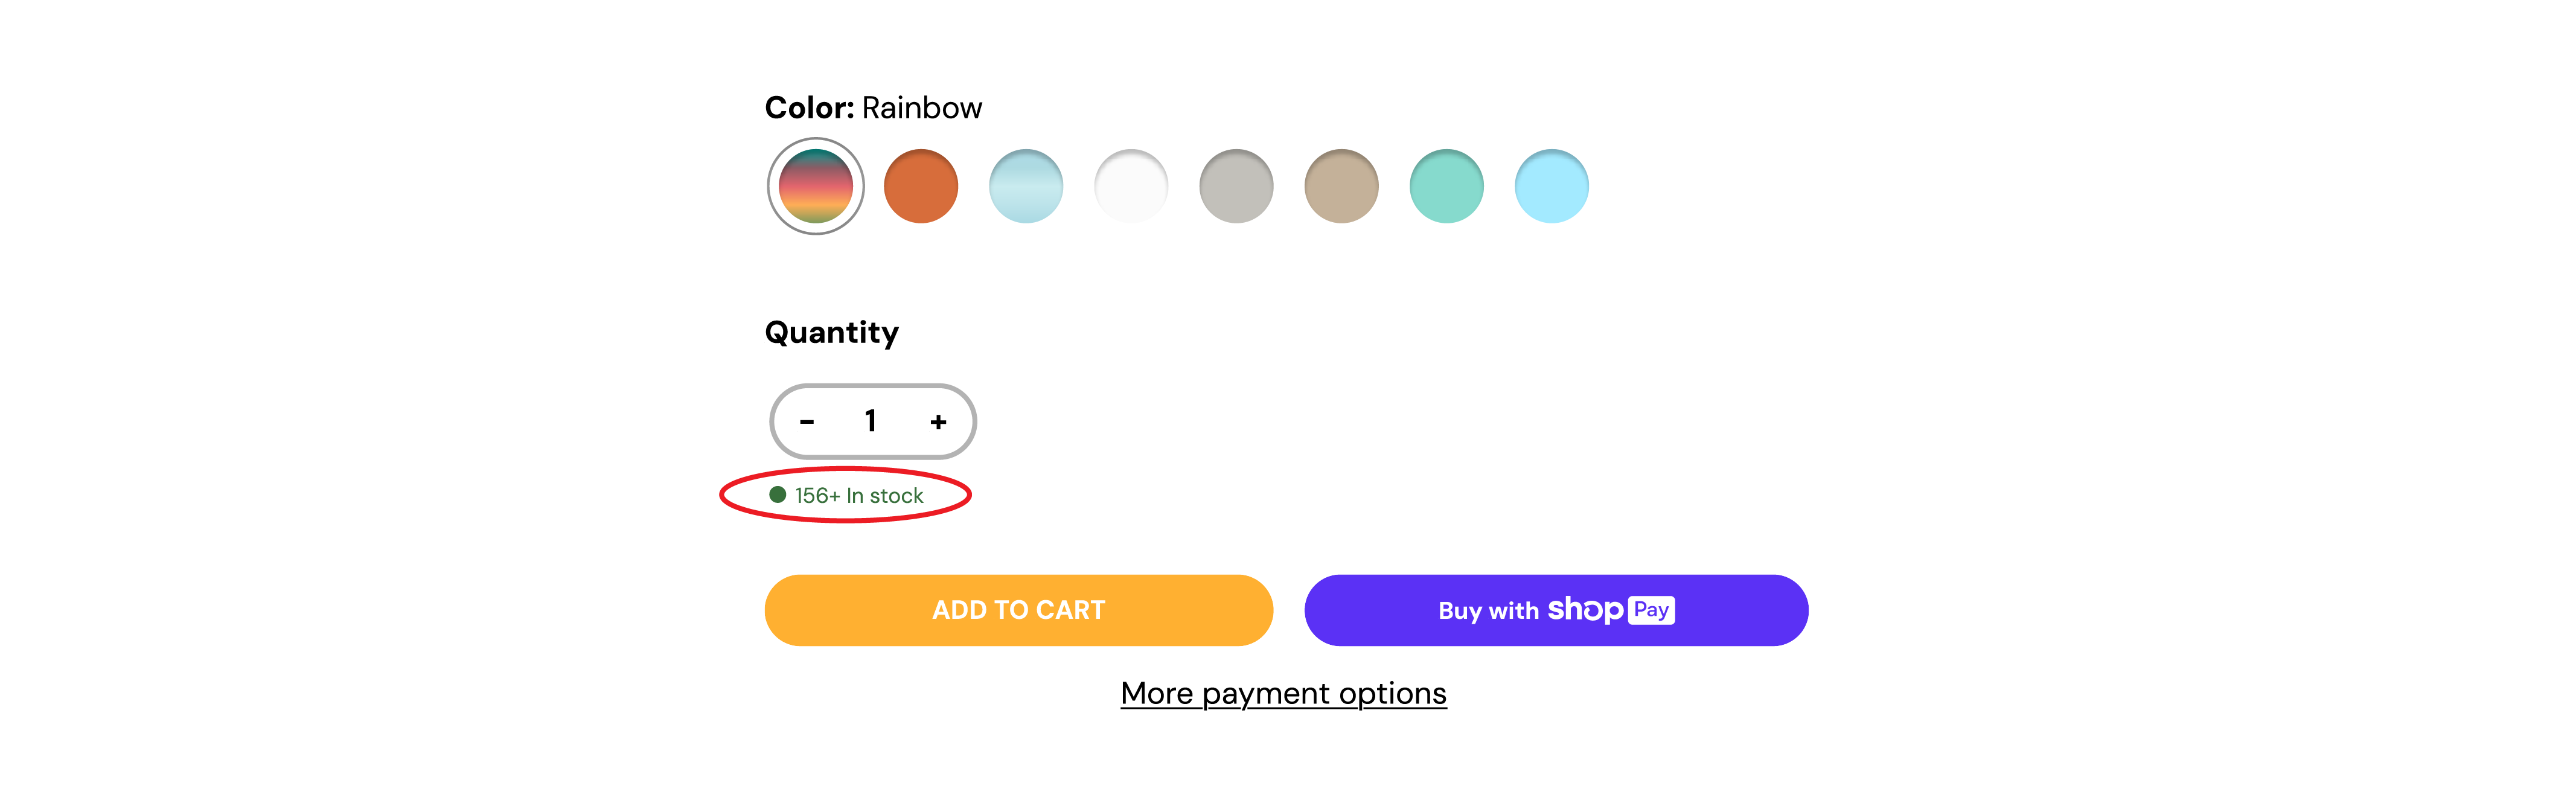Pick the tan beige color swatch
2576x803 pixels.
(x=1341, y=186)
